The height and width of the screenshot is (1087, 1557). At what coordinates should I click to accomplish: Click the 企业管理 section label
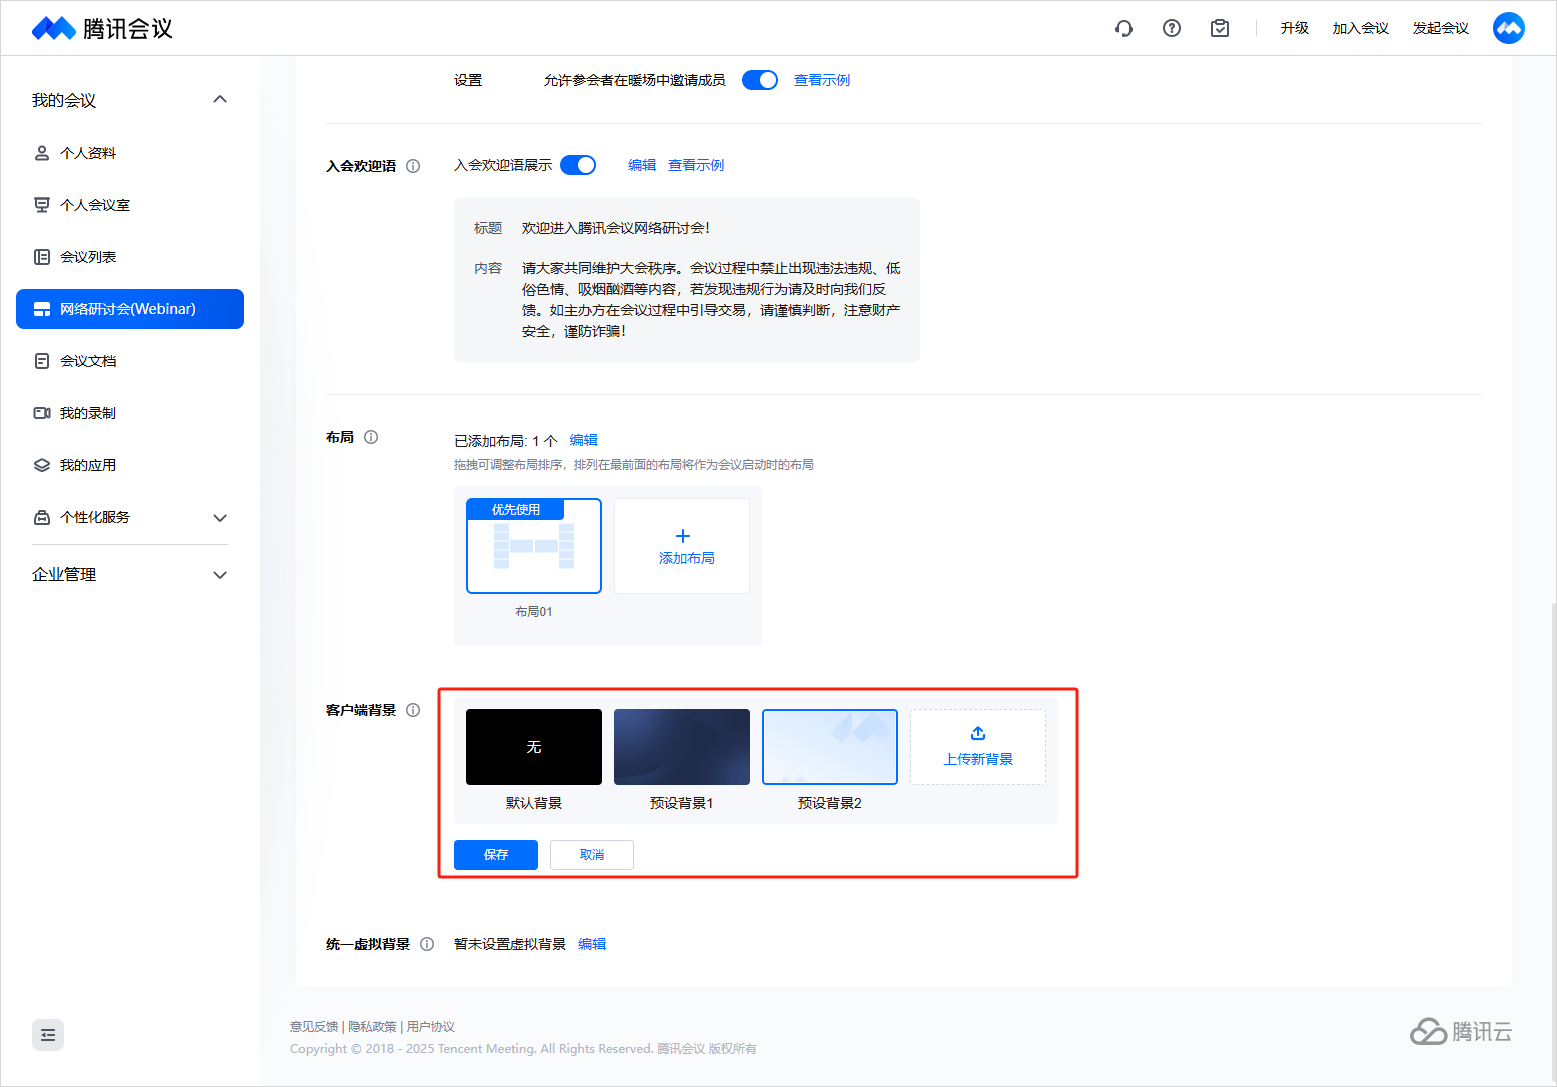coord(64,574)
